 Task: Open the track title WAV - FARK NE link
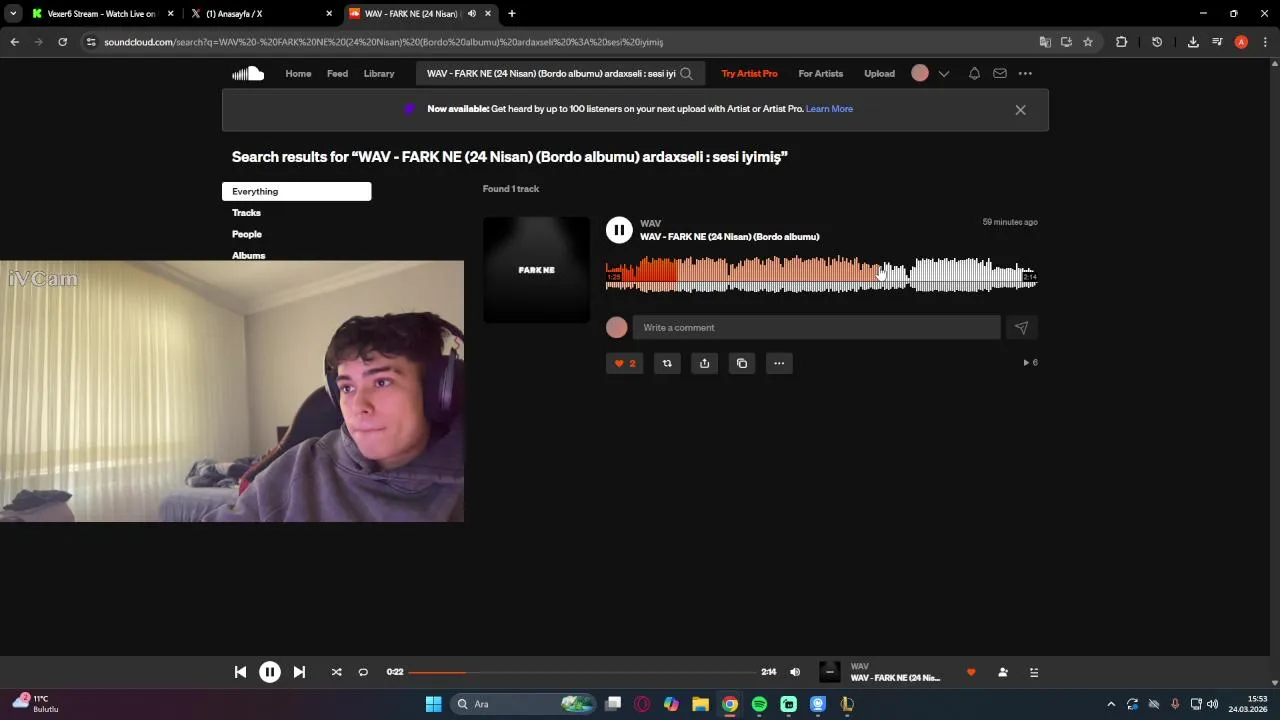(729, 237)
